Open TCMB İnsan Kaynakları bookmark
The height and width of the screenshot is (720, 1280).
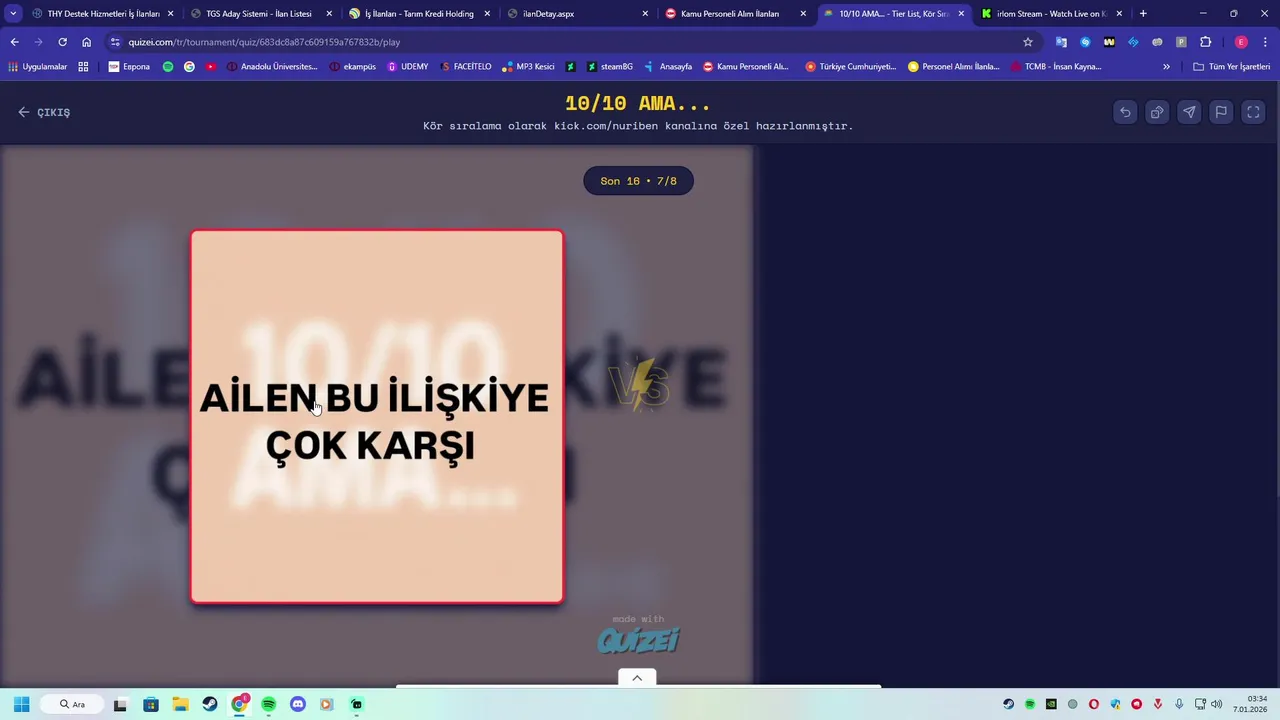pos(1056,67)
